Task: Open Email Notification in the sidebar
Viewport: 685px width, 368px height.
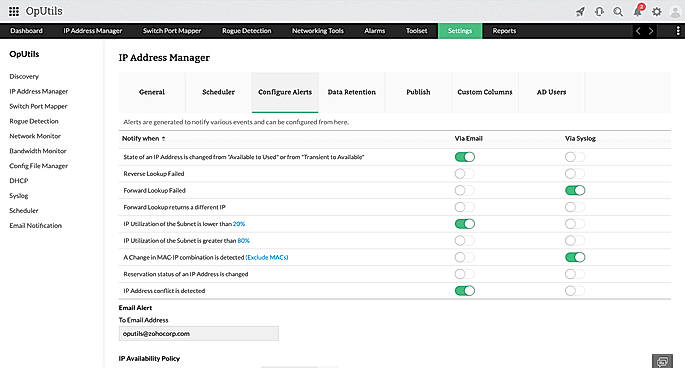Action: point(35,226)
